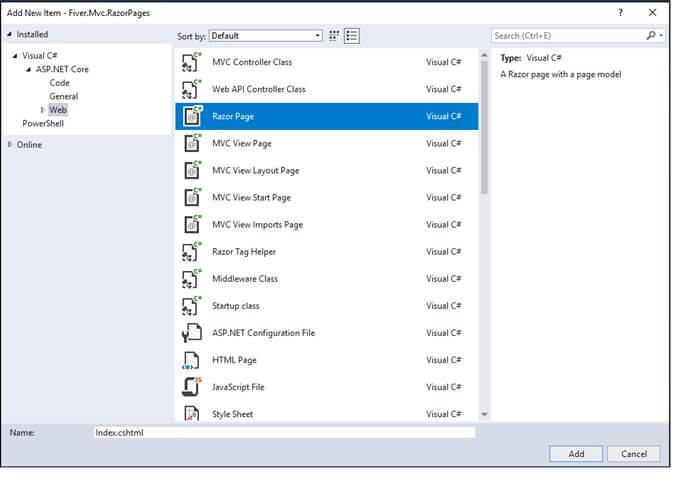673x483 pixels.
Task: Click the Add button
Action: click(x=576, y=454)
